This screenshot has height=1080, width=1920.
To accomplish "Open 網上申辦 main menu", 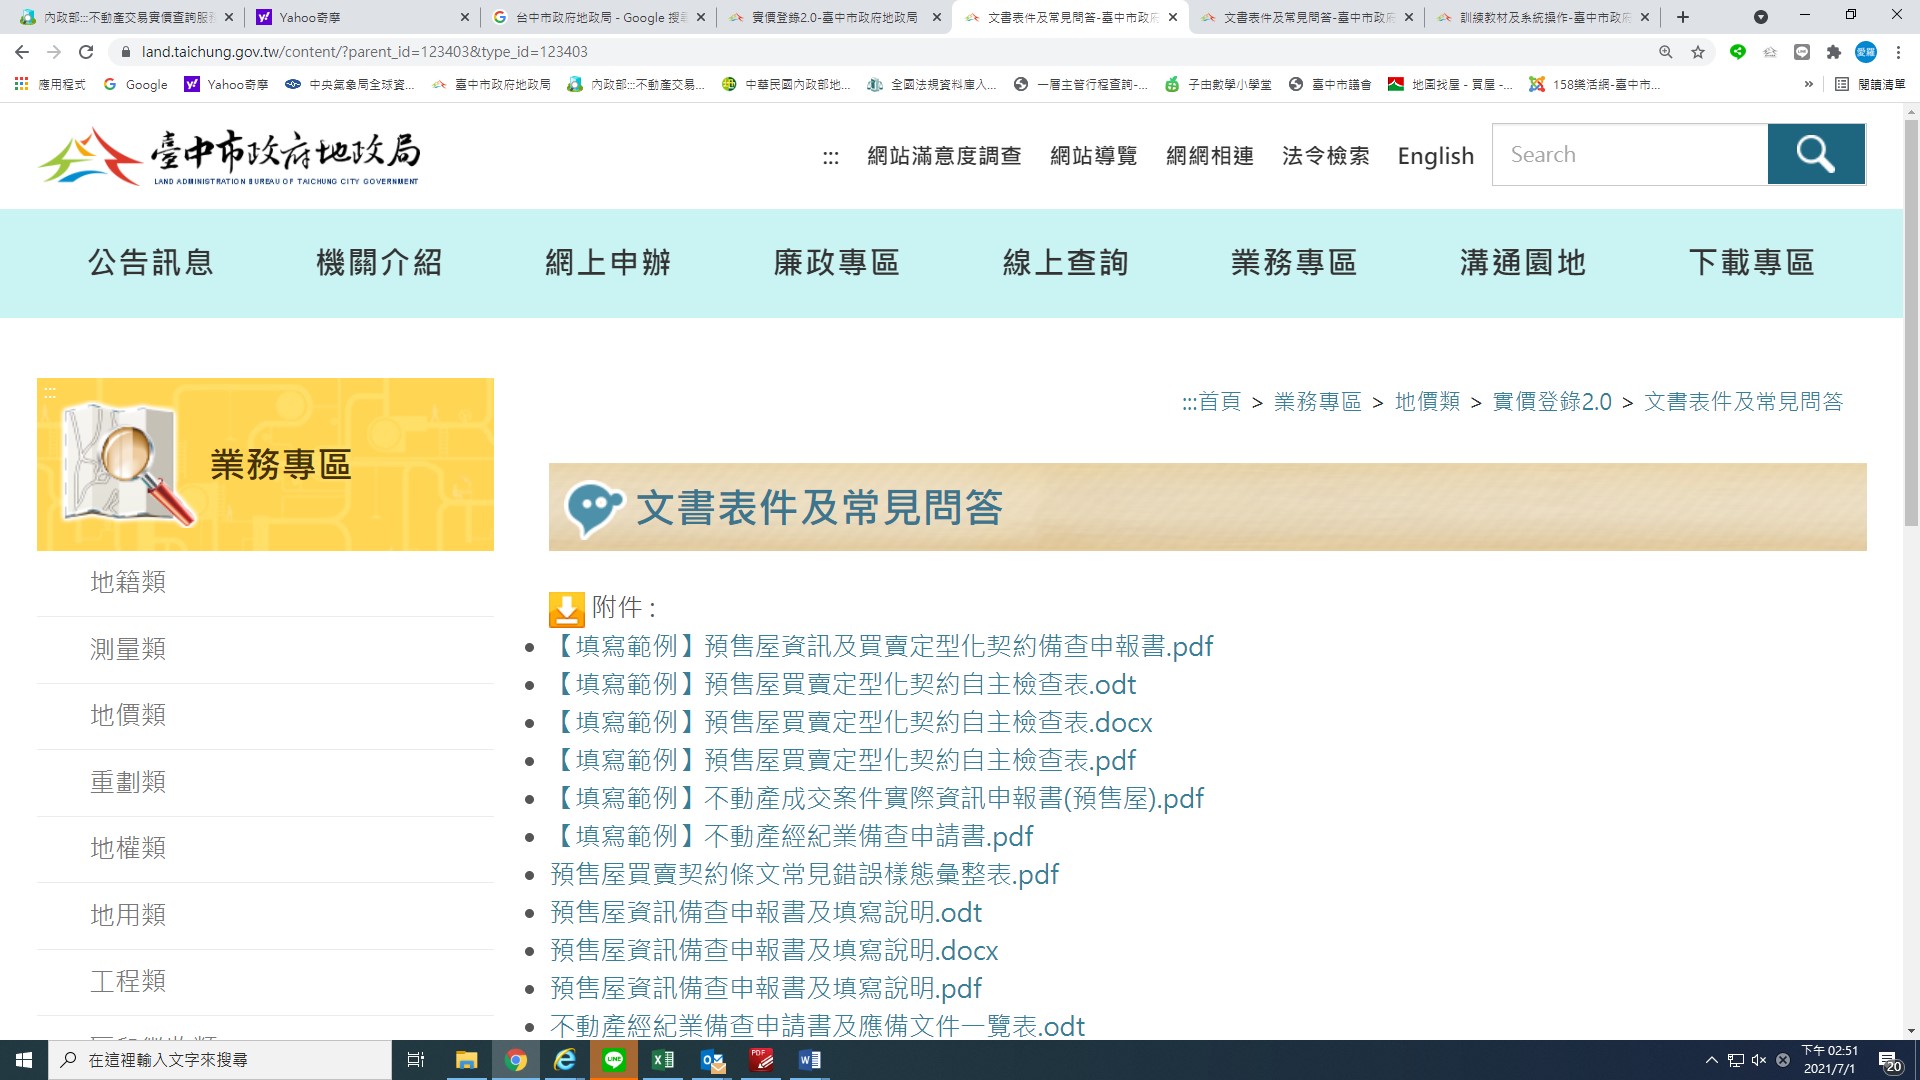I will coord(608,263).
